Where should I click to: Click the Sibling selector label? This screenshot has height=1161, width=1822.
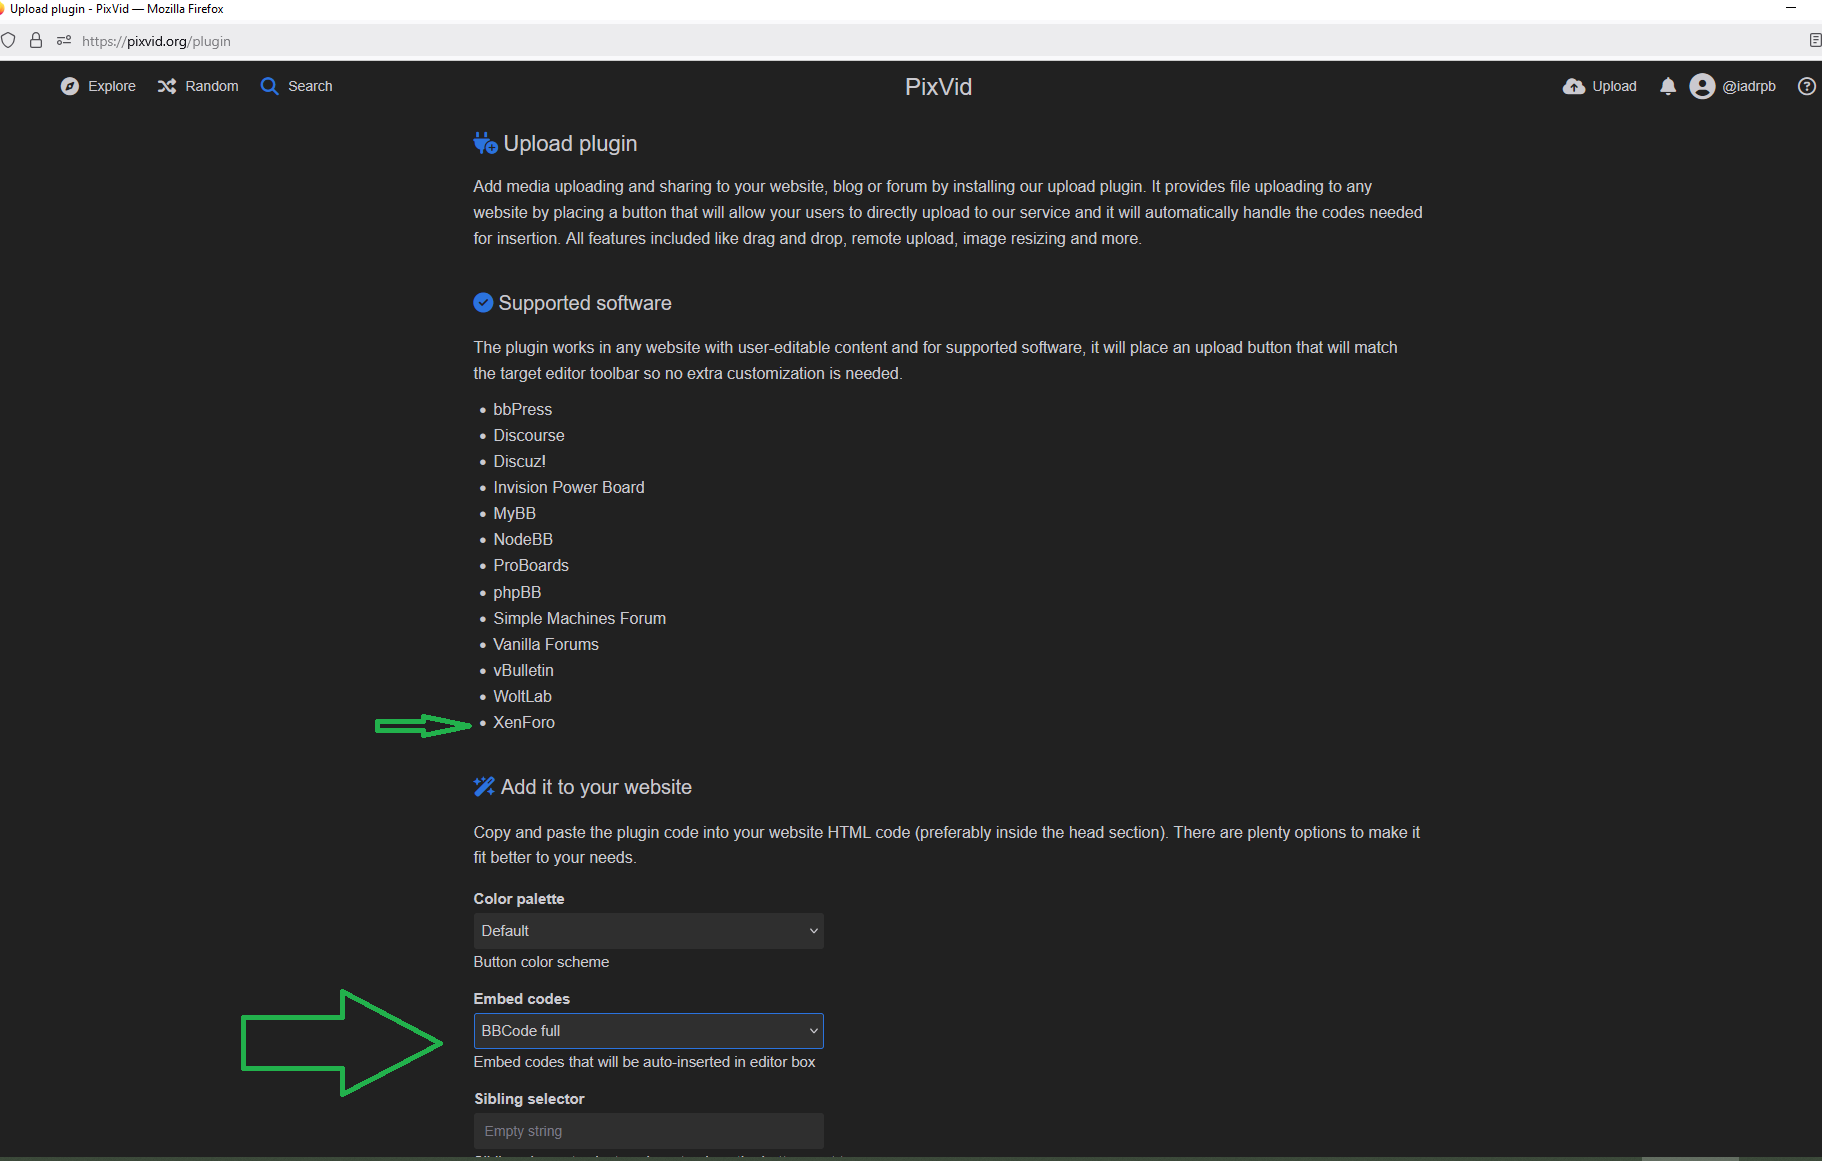click(x=529, y=1099)
